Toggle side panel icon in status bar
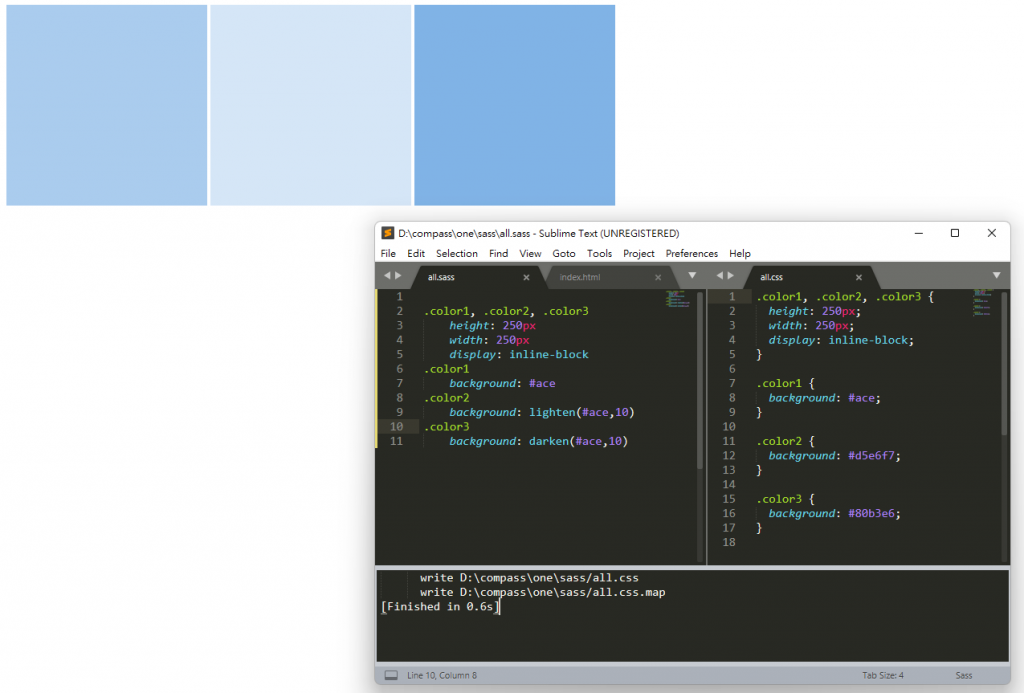Viewport: 1024px width, 693px height. pyautogui.click(x=391, y=675)
